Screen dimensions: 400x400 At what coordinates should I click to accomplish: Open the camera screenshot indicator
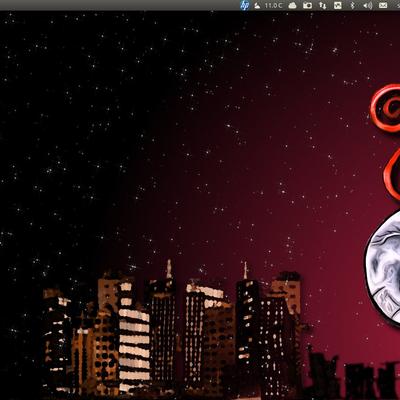pos(307,6)
